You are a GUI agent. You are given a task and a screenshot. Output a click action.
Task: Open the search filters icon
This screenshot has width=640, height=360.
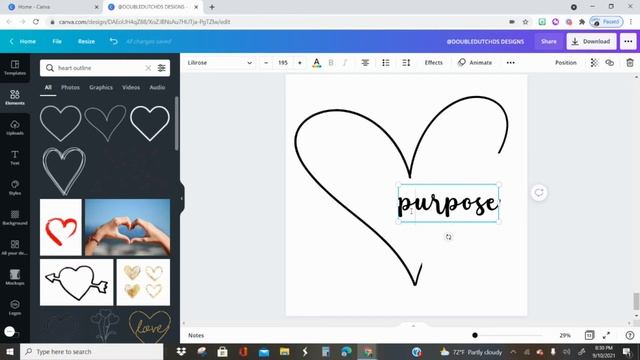pyautogui.click(x=162, y=68)
